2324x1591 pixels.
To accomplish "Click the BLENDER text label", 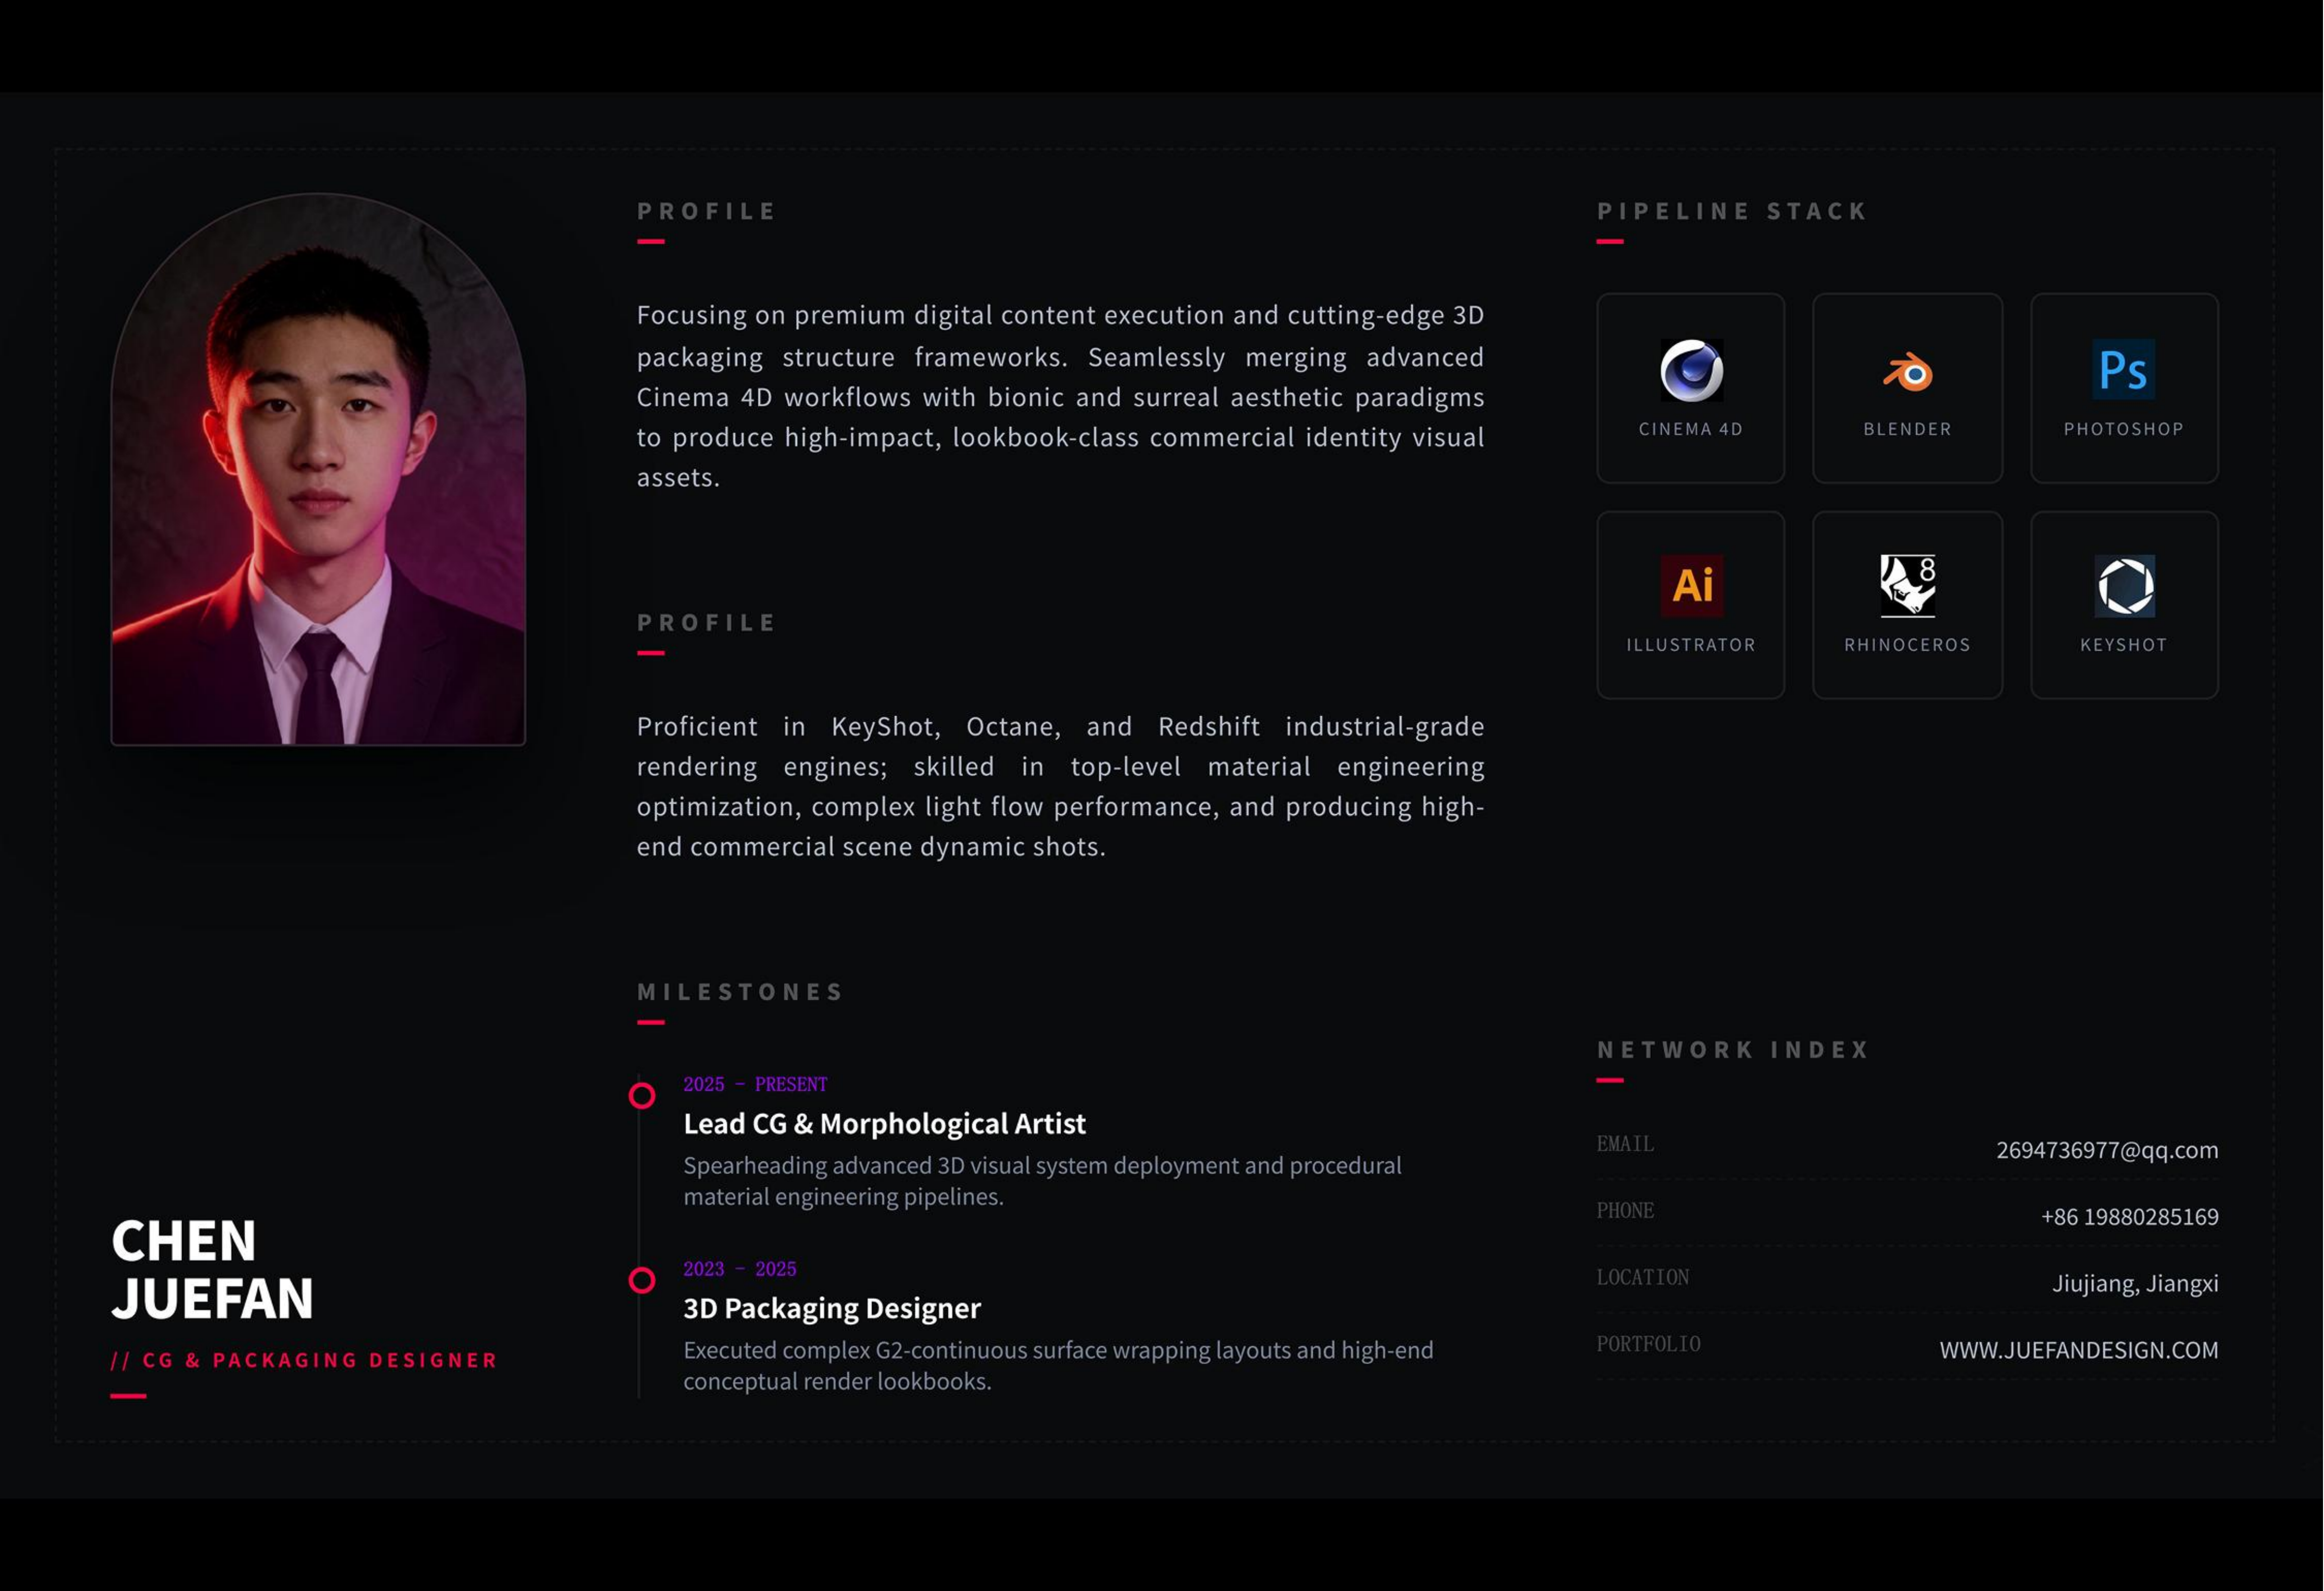I will pos(1907,429).
